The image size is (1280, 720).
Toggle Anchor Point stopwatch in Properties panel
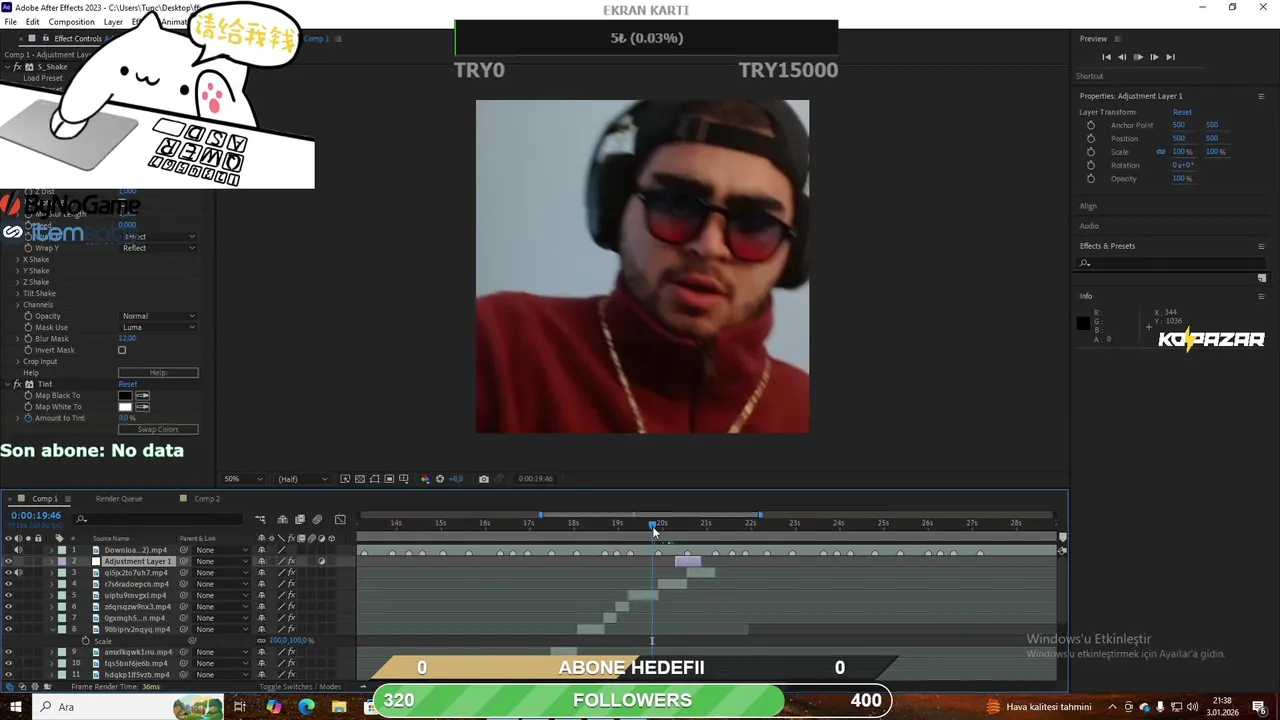(x=1091, y=125)
